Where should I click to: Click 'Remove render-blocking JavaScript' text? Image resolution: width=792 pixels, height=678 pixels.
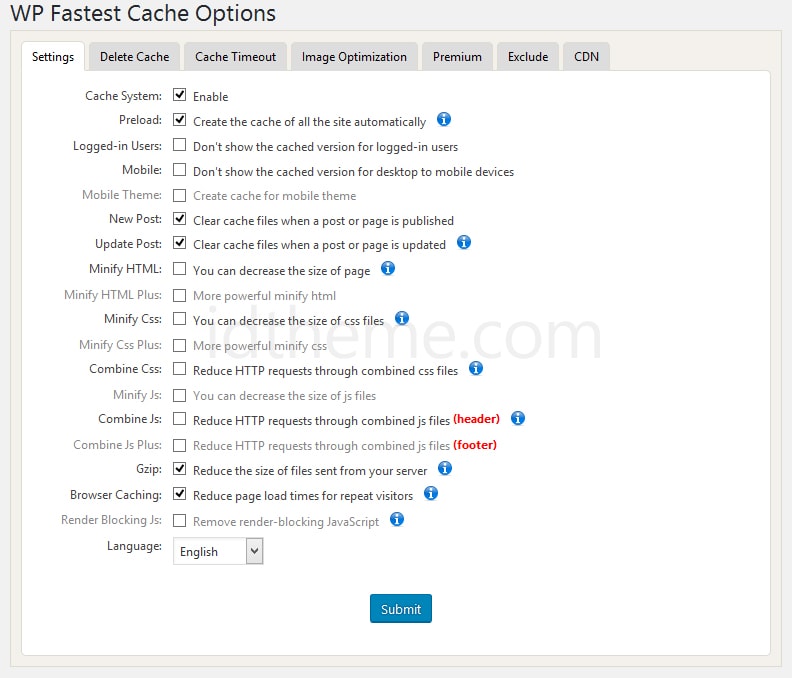tap(286, 521)
